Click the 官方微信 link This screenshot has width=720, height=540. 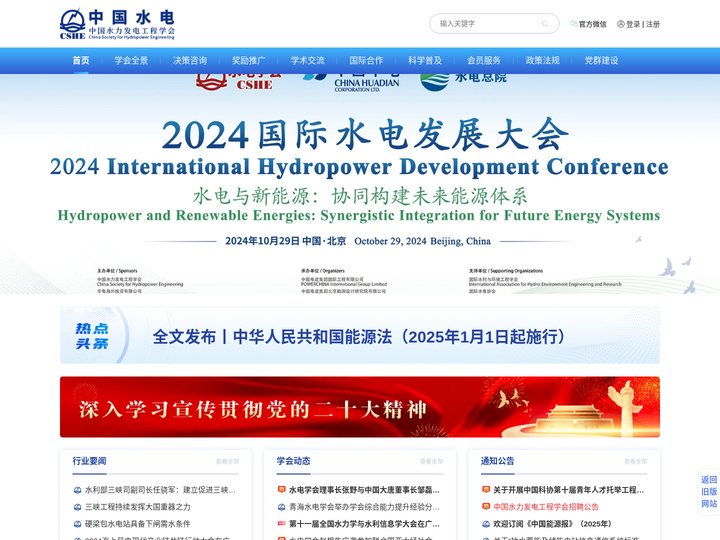pyautogui.click(x=592, y=24)
